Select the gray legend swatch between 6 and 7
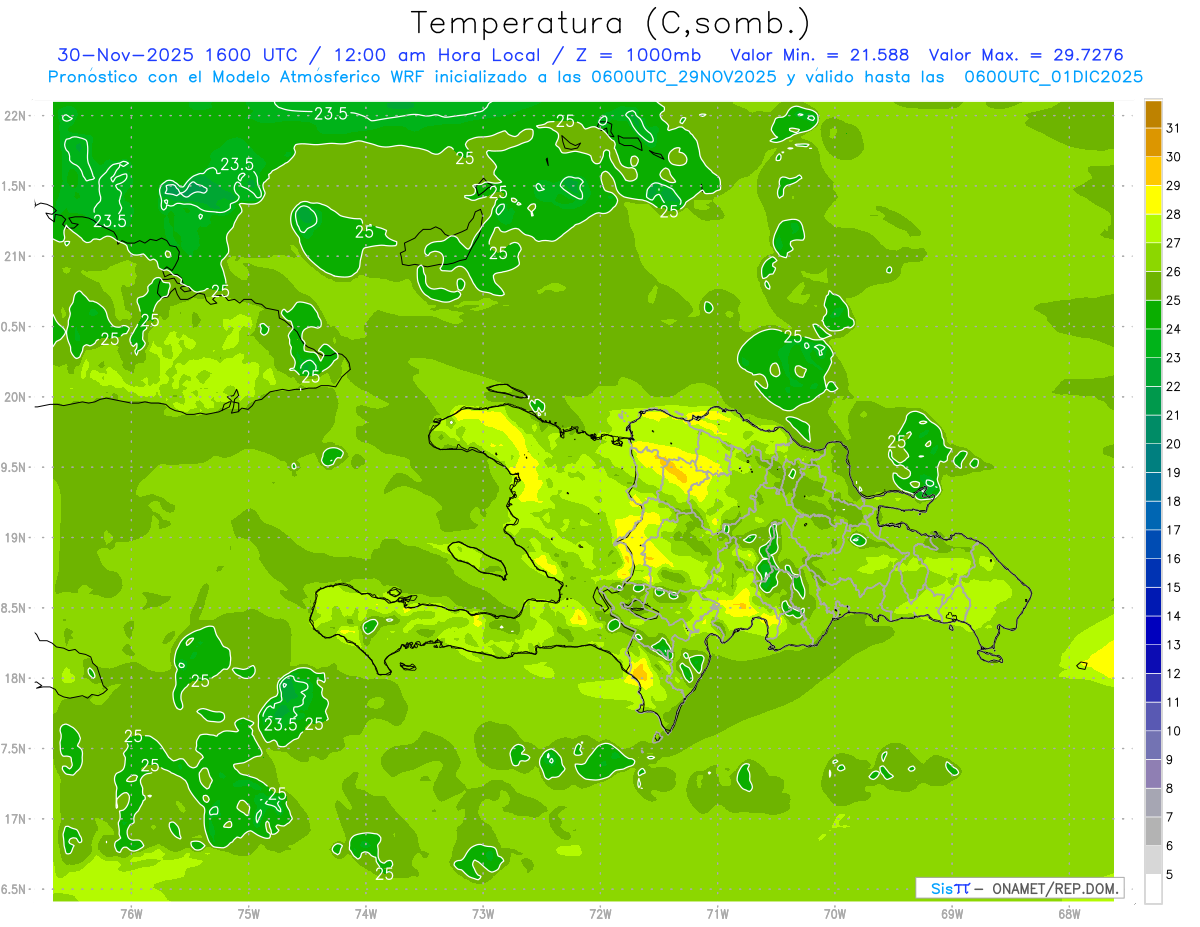Image resolution: width=1200 pixels, height=927 pixels. click(1153, 831)
